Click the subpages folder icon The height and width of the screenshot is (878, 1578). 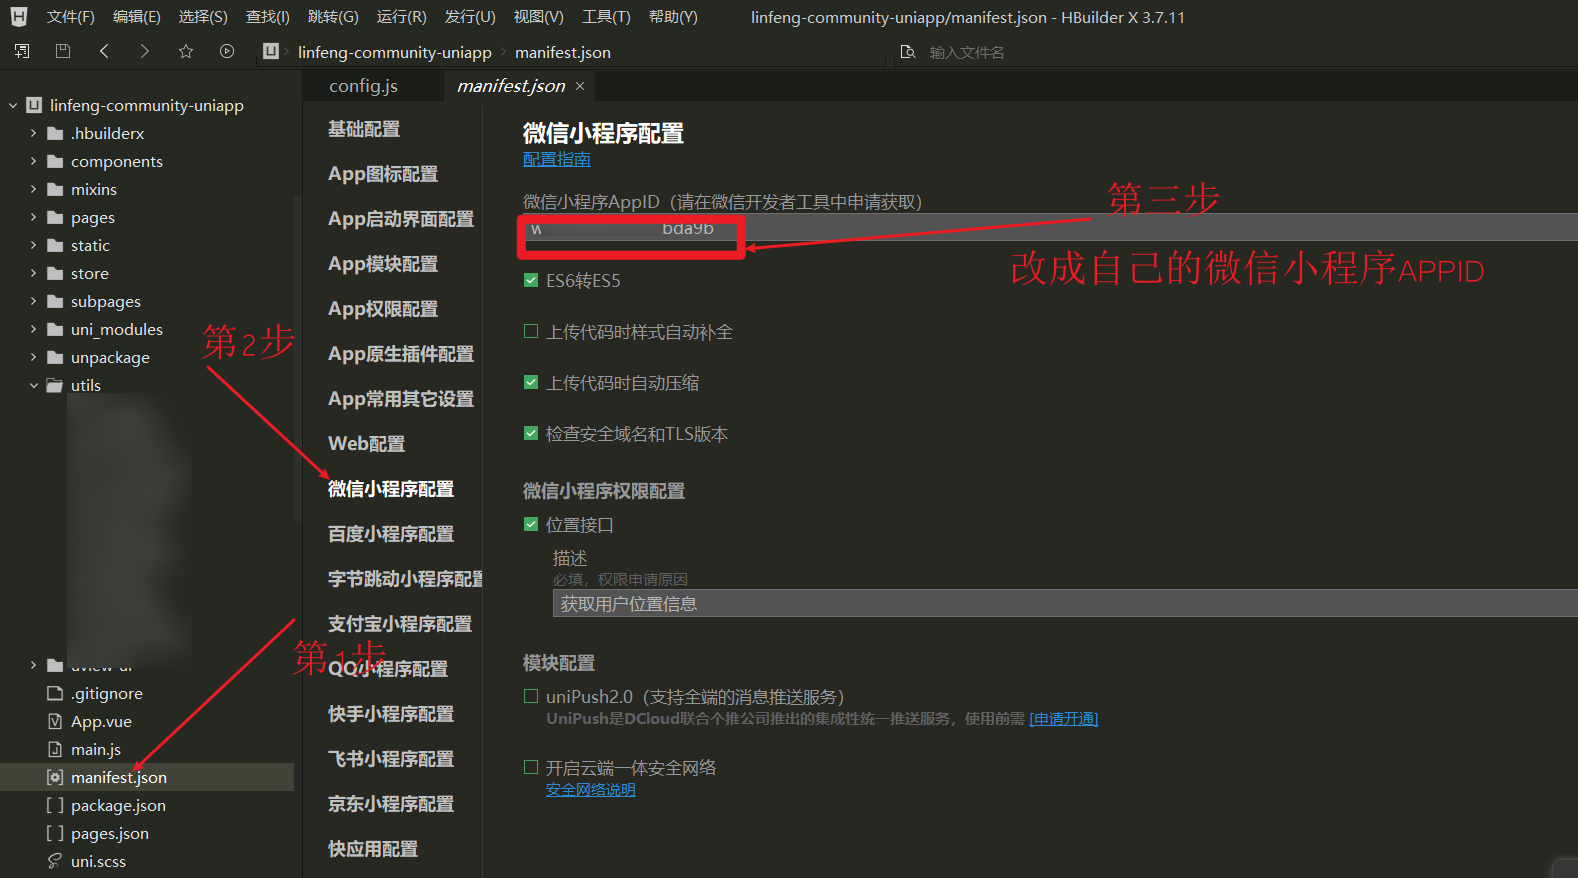pos(55,301)
